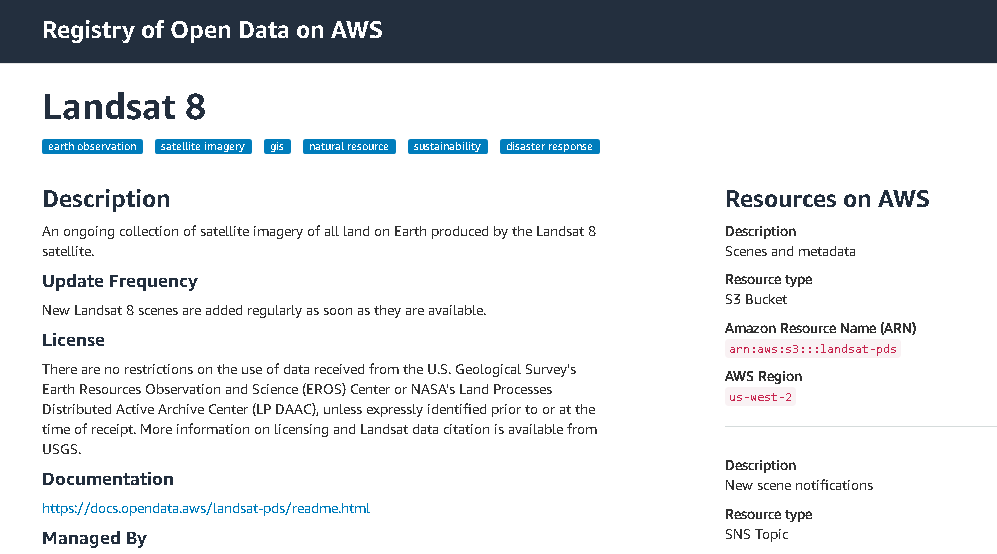
Task: Open the natural resource tag
Action: pyautogui.click(x=349, y=147)
